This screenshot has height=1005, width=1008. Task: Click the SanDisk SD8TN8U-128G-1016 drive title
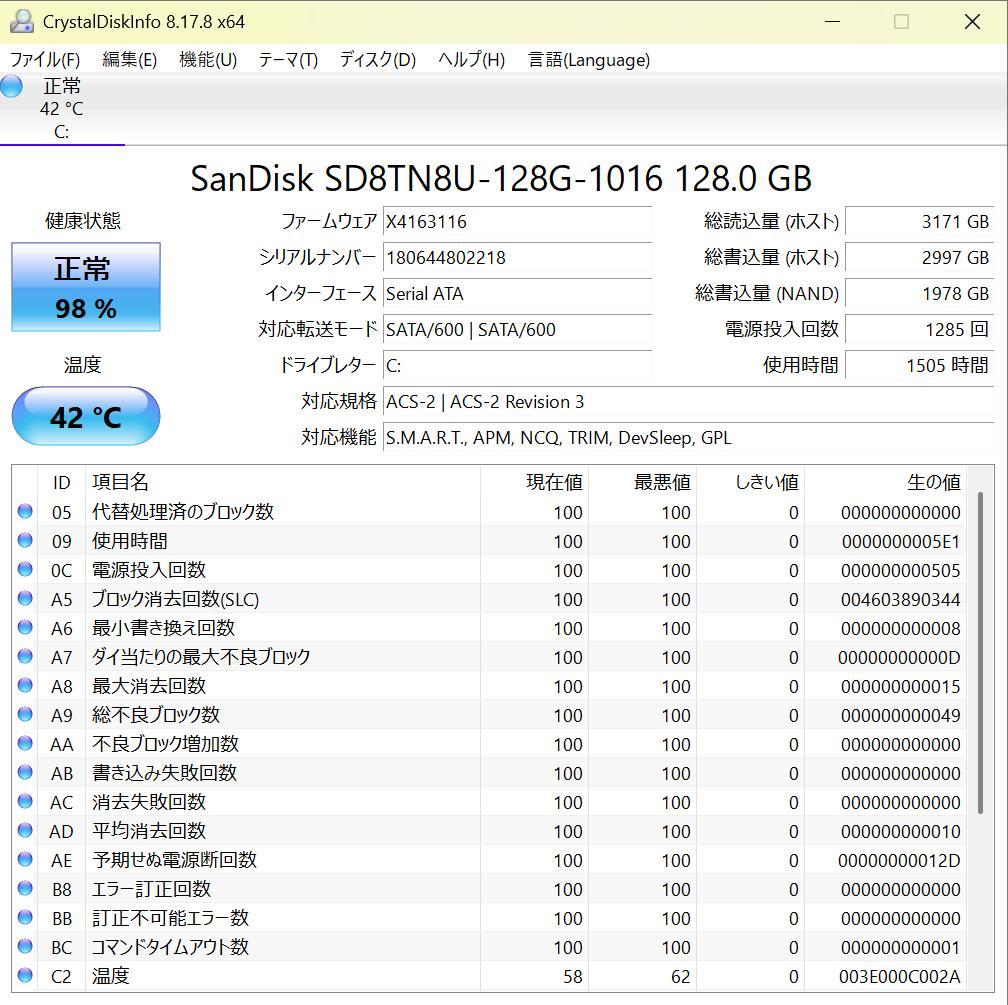coord(501,178)
